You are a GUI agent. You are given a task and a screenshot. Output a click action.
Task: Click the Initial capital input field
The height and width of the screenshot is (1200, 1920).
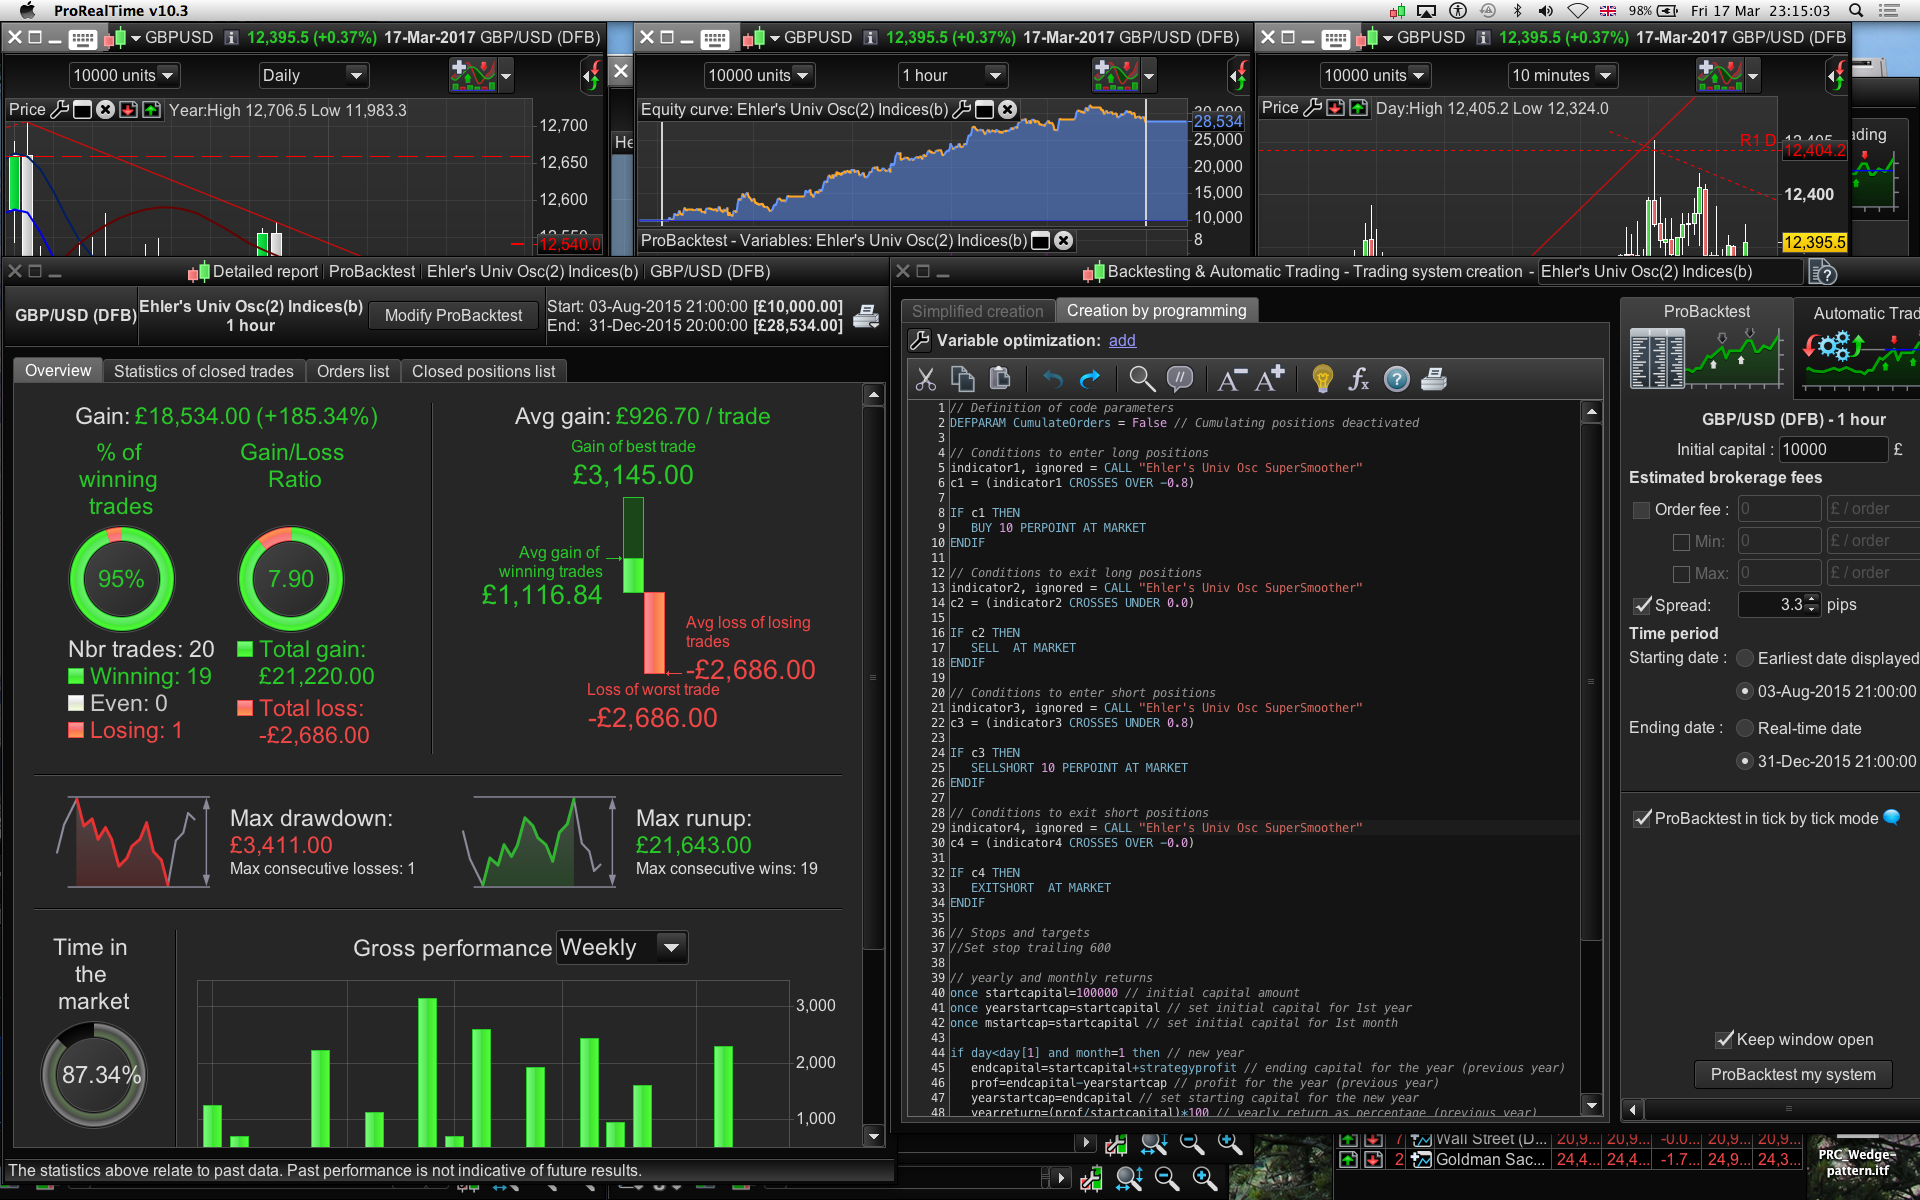(x=1832, y=450)
